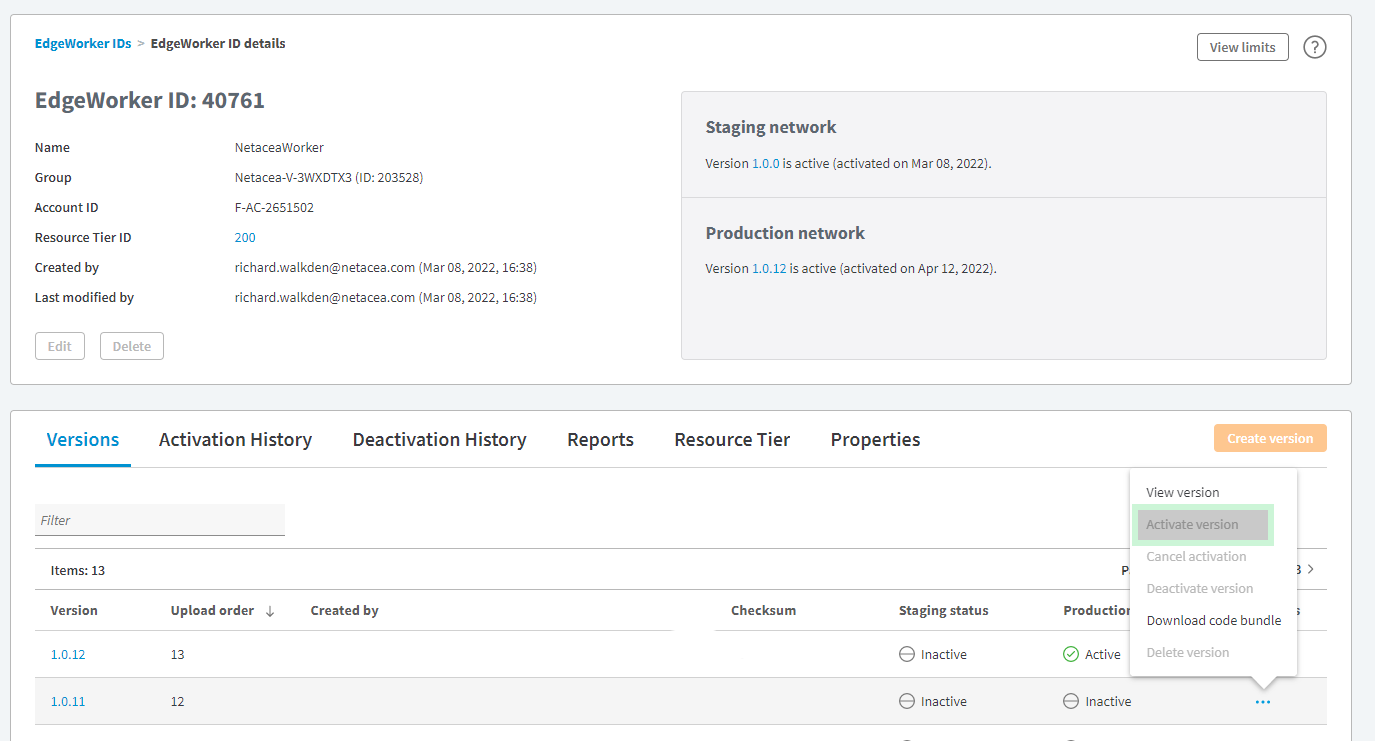
Task: Click the Inactive staging icon for version 1.0.12
Action: [907, 654]
